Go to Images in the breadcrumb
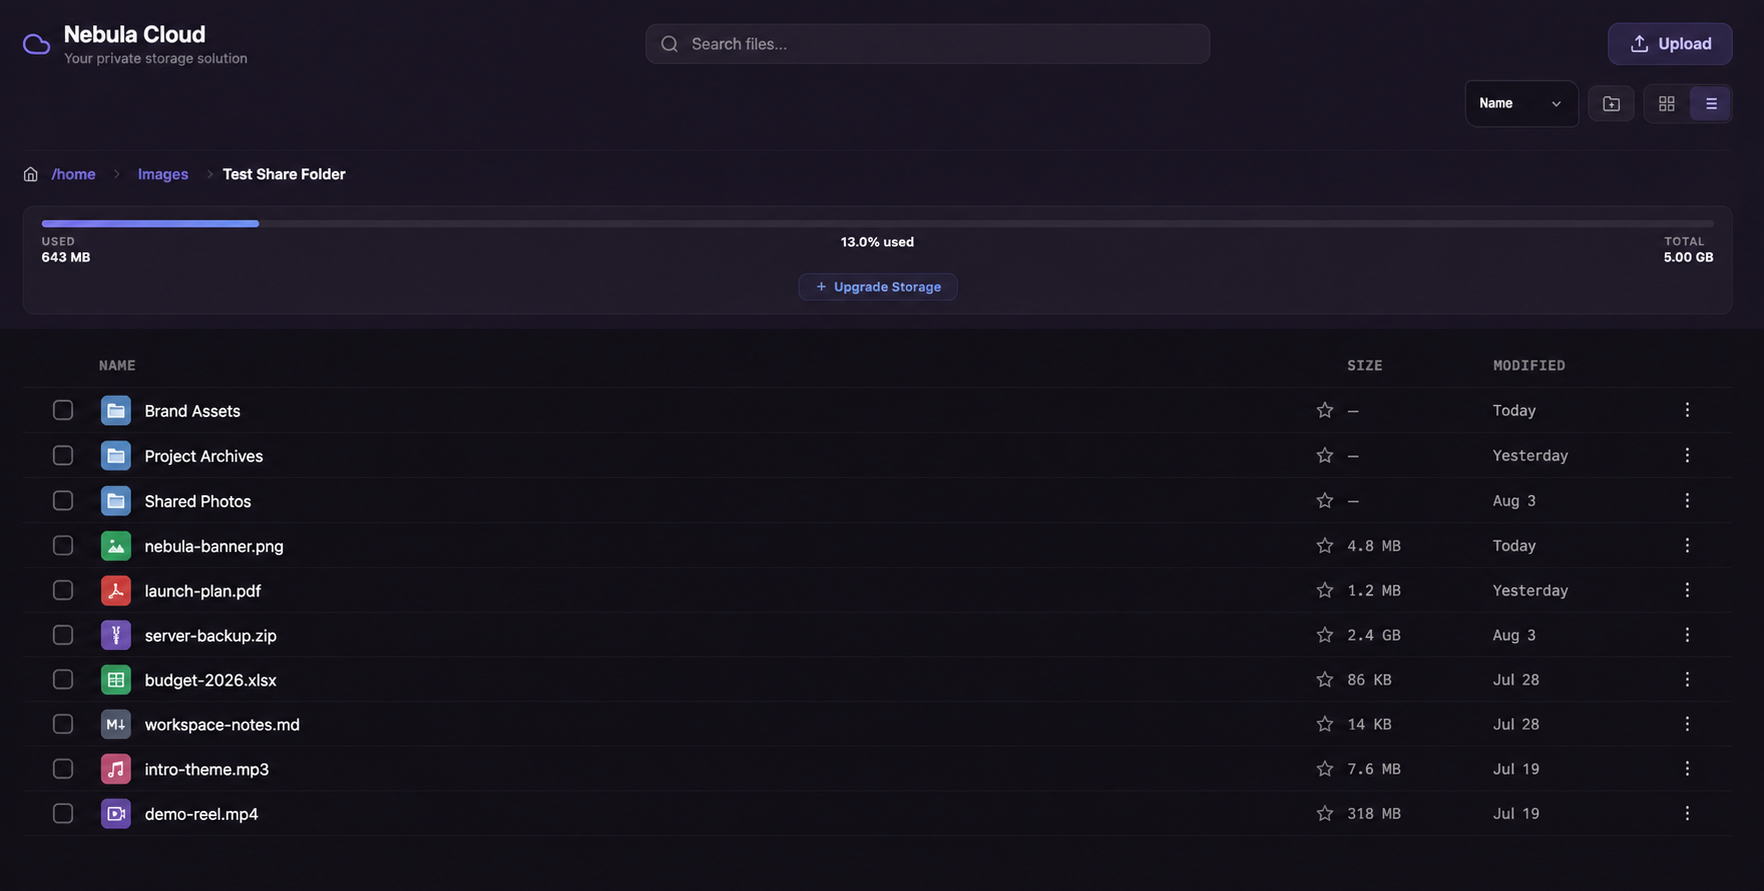Image resolution: width=1764 pixels, height=891 pixels. pos(163,174)
